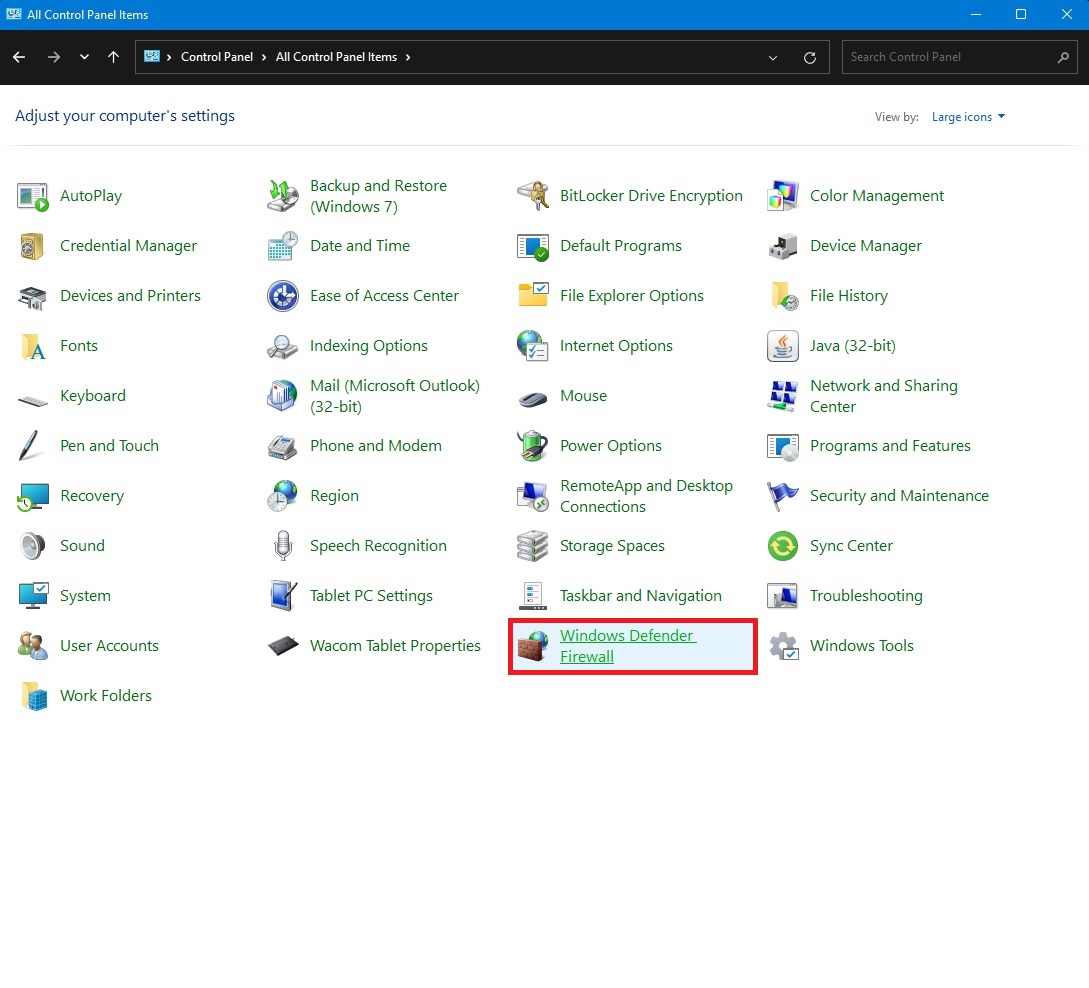Select All Control Panel Items breadcrumb
The image size is (1089, 988).
(x=336, y=57)
